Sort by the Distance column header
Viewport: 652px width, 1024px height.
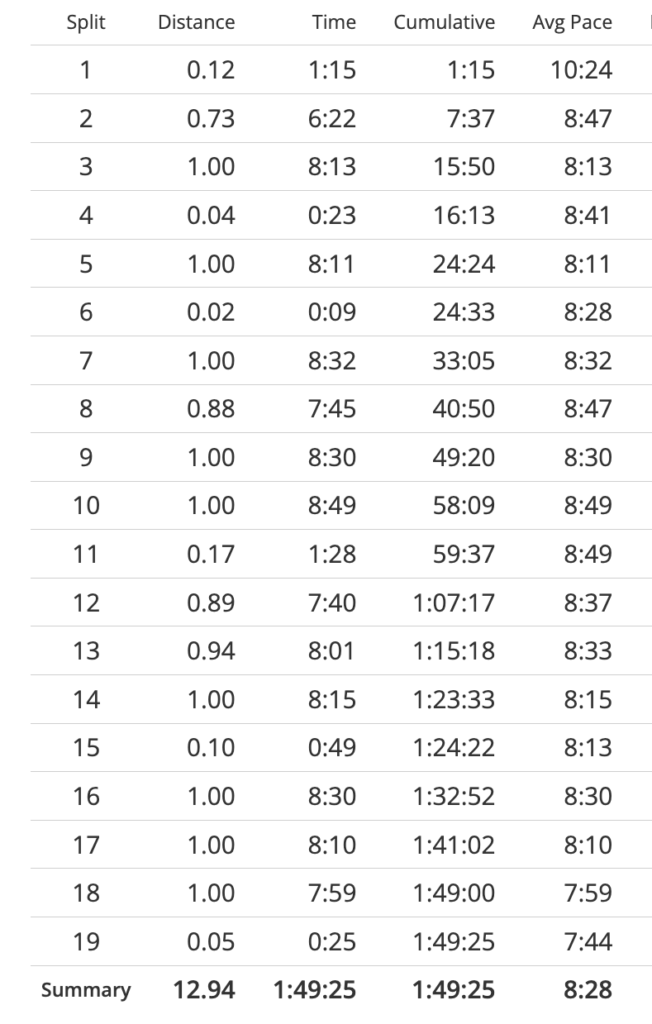(196, 22)
